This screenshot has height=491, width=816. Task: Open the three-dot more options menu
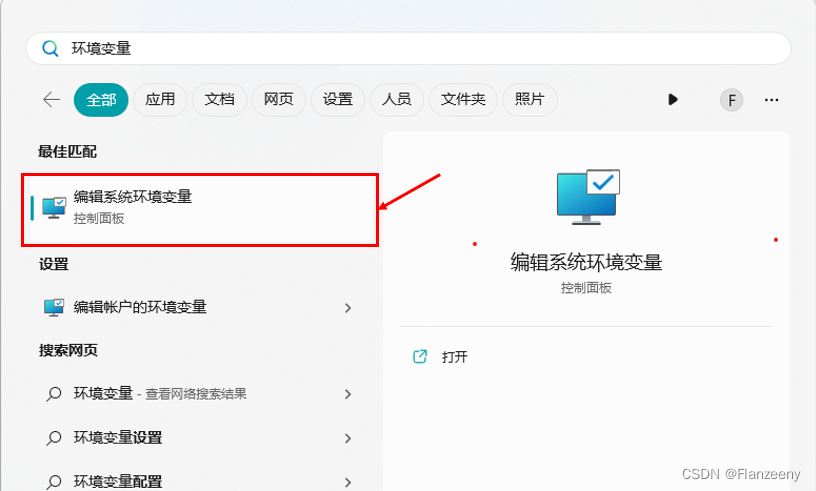pyautogui.click(x=771, y=100)
